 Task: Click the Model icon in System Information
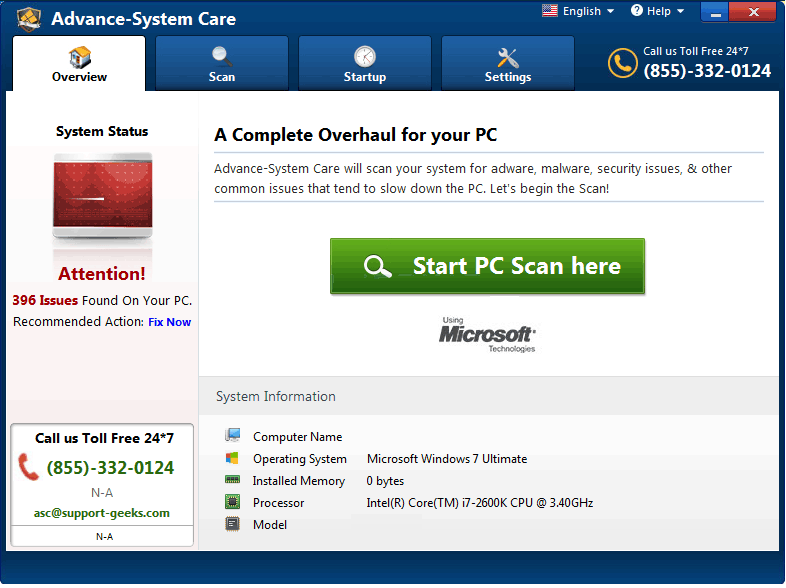pyautogui.click(x=233, y=524)
